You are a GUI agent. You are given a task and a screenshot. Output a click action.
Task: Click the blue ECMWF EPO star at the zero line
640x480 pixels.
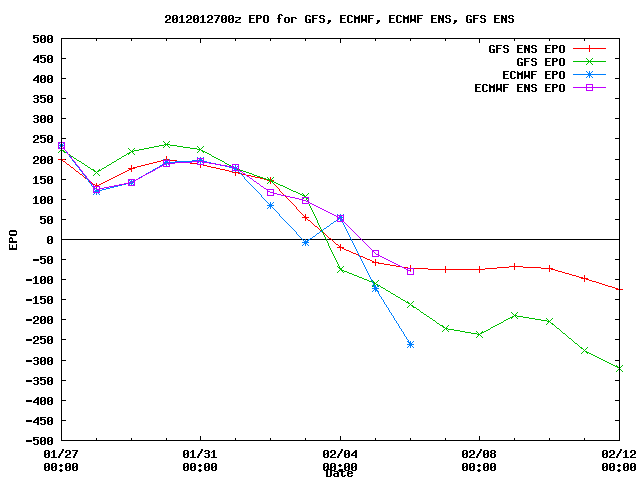pos(305,243)
